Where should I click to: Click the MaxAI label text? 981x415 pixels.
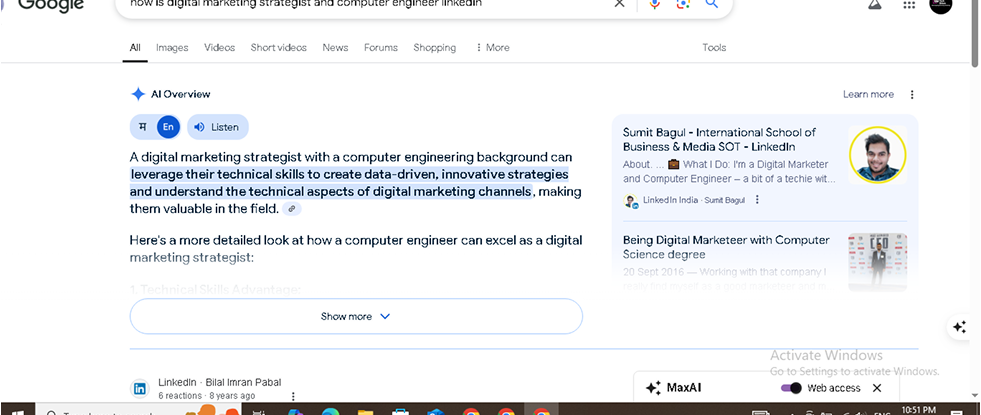pos(684,388)
